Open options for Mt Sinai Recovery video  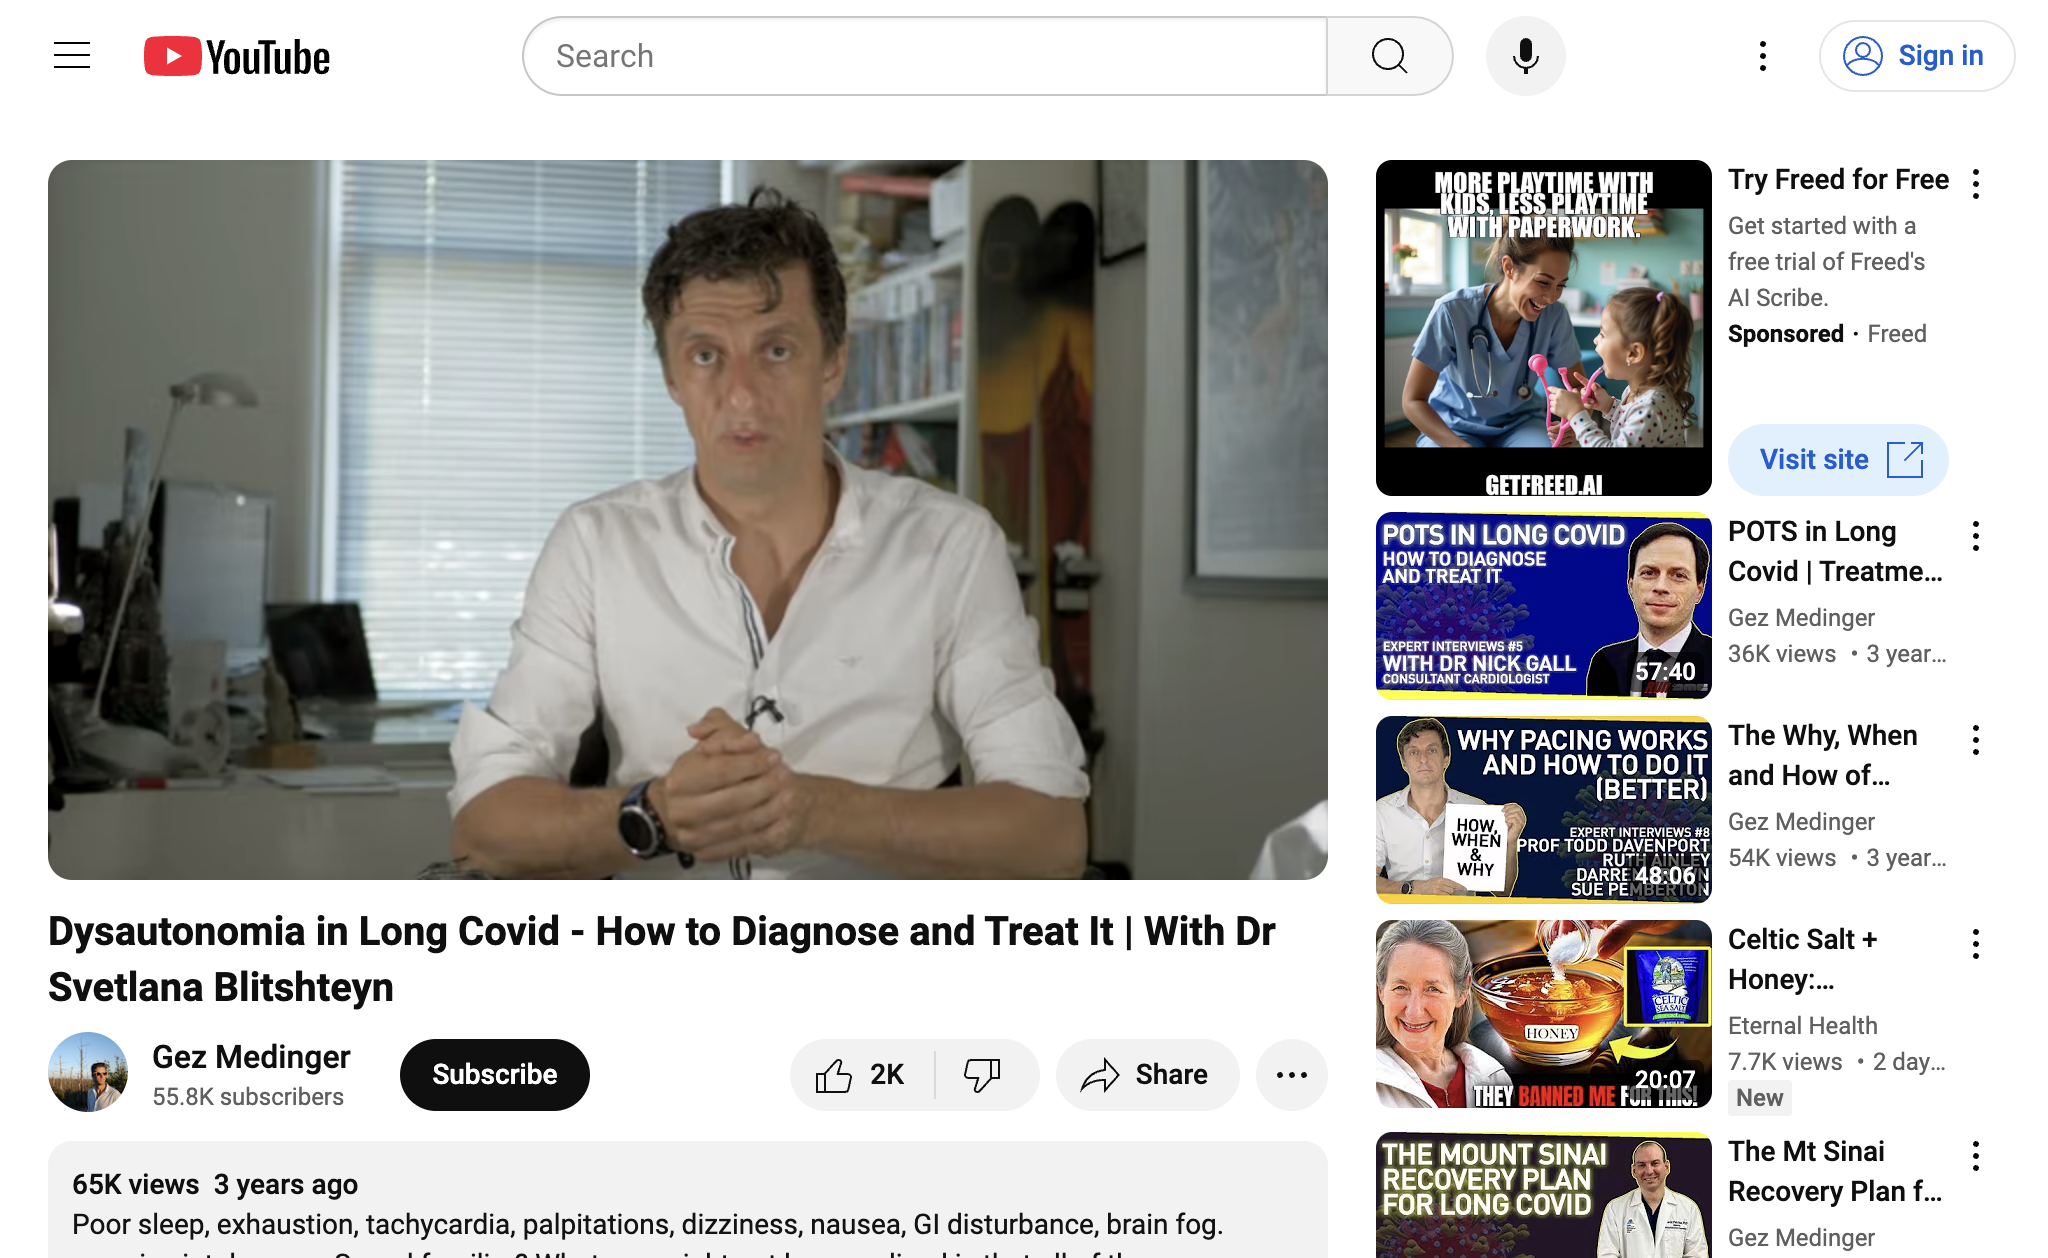1976,1156
